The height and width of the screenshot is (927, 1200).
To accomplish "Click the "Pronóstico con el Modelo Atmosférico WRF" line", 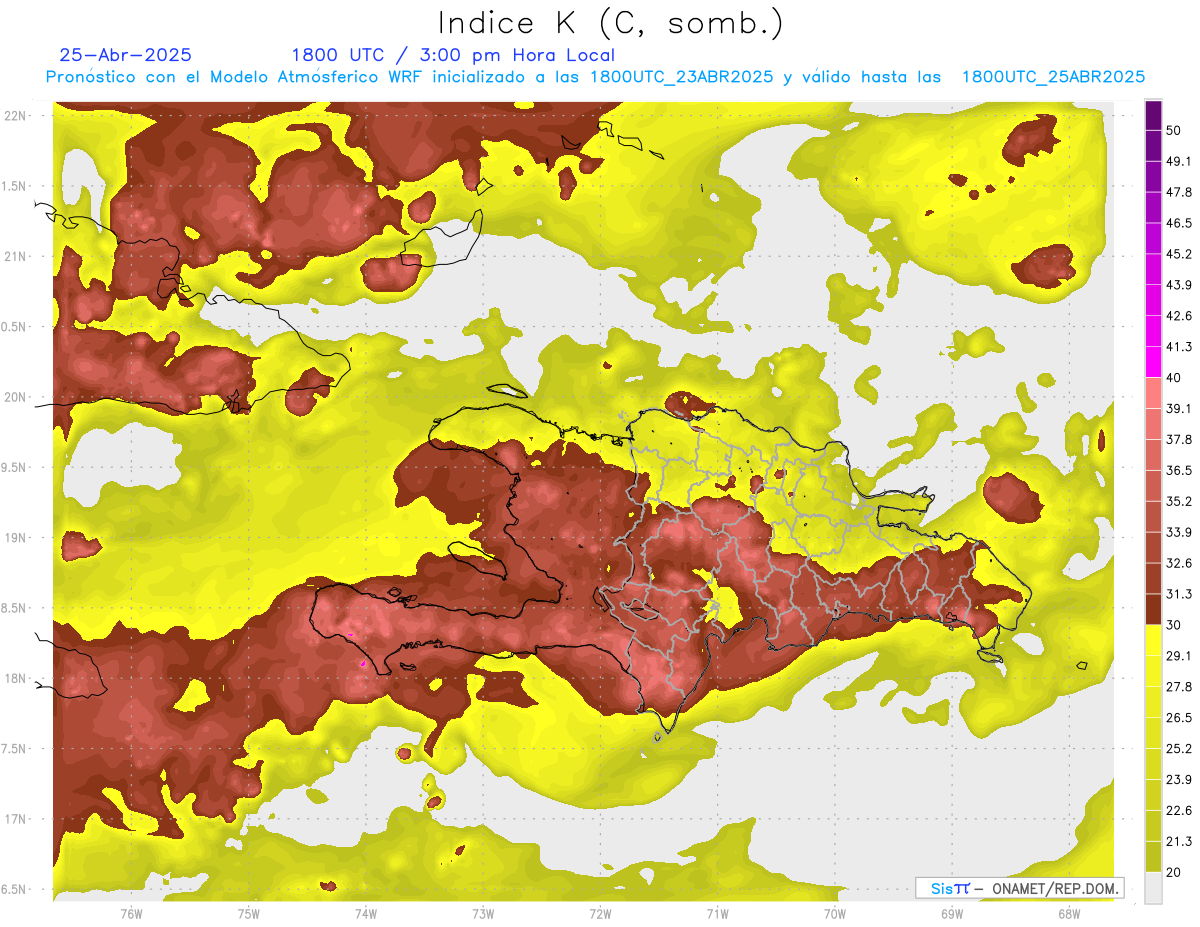I will point(595,77).
